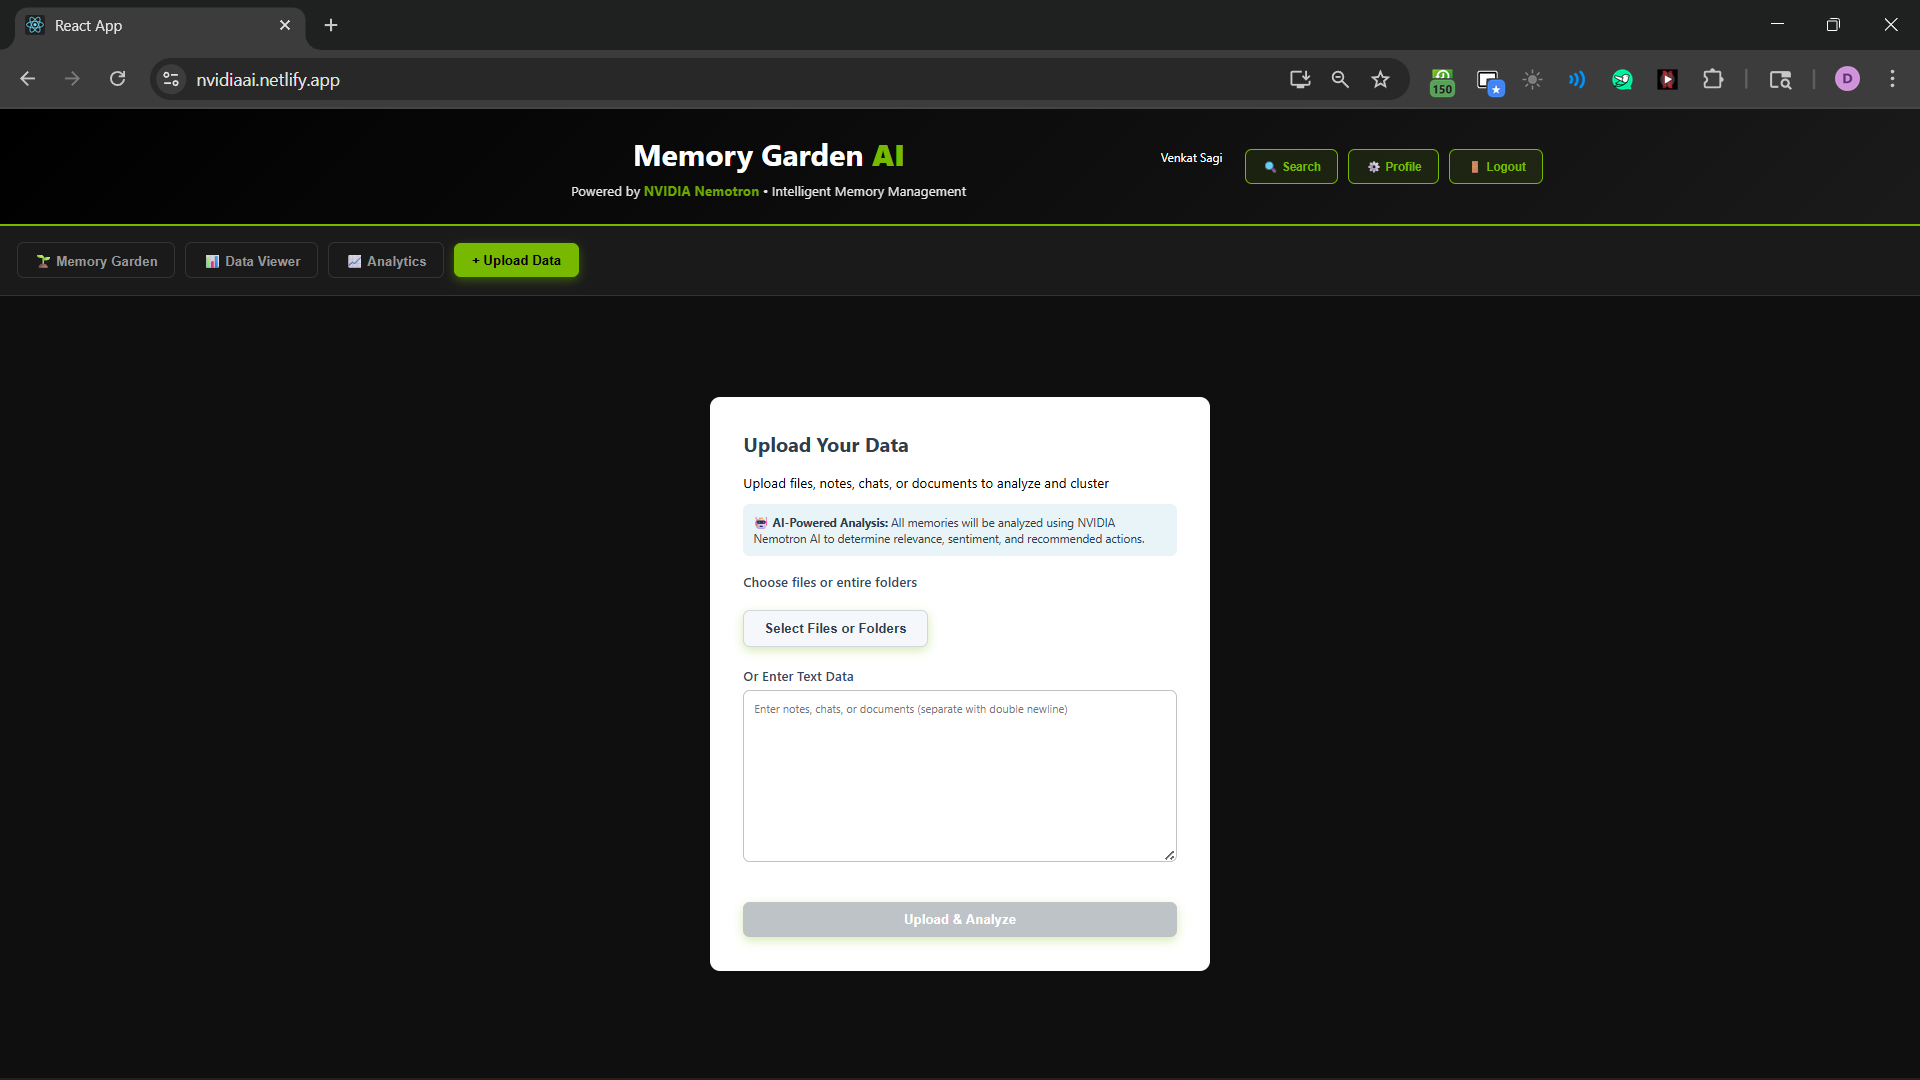Click the zoom magnifier icon in address bar

[1340, 80]
